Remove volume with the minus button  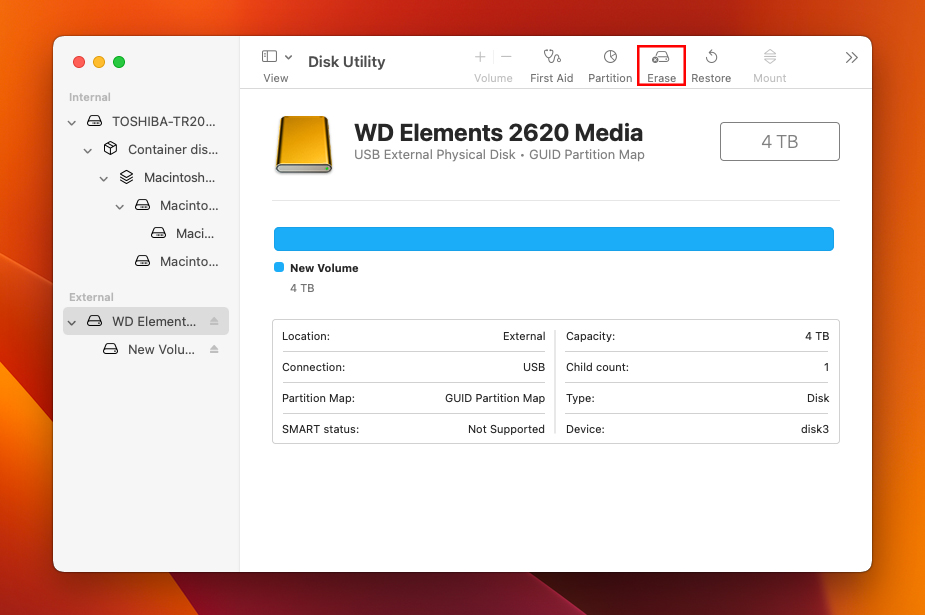point(506,57)
